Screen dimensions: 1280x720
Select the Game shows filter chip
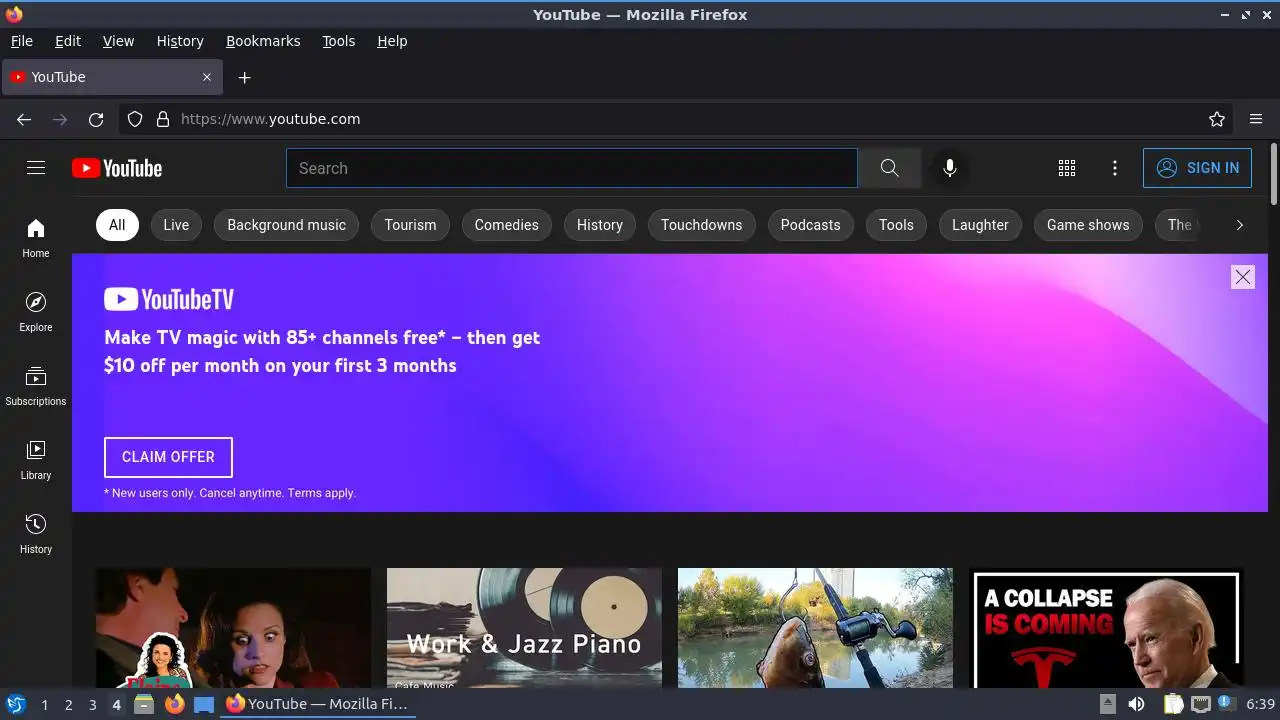(x=1088, y=225)
